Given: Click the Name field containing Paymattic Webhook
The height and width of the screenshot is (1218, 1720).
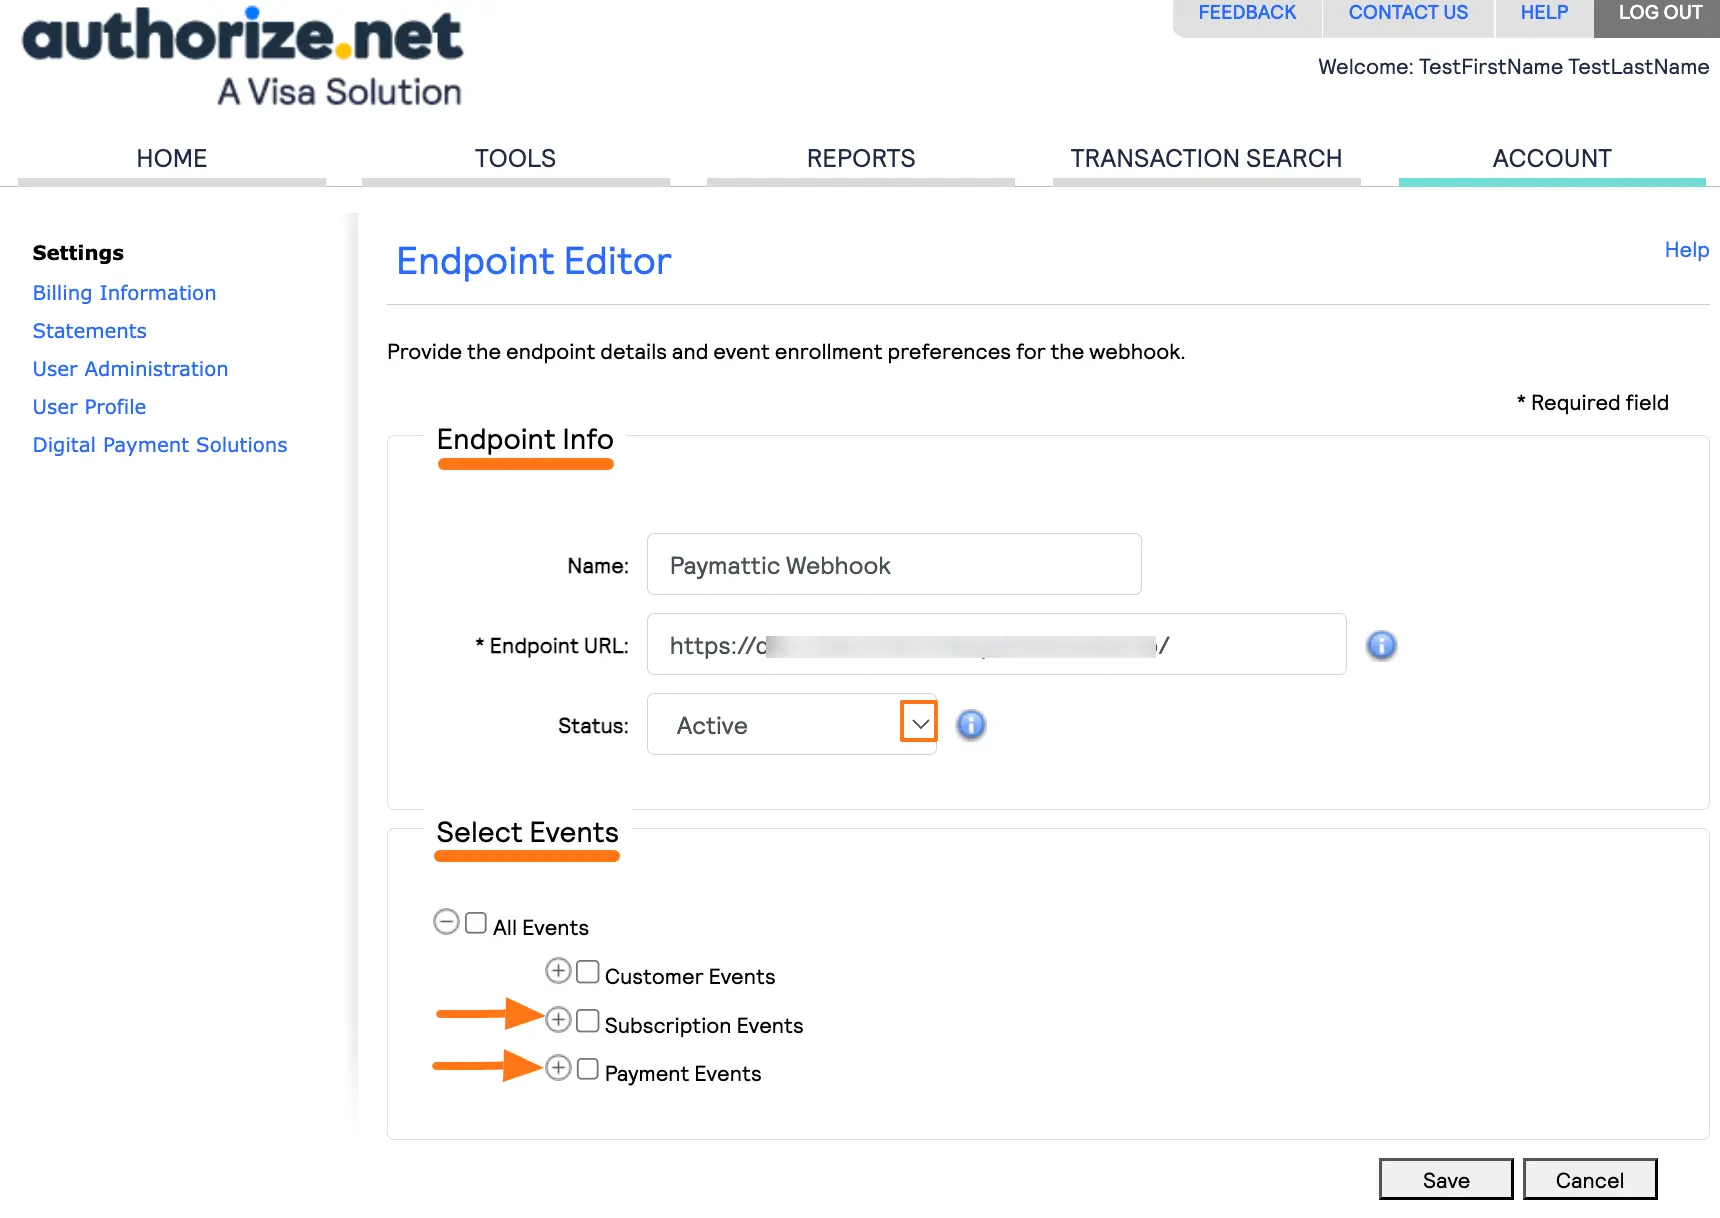Looking at the screenshot, I should coord(893,564).
